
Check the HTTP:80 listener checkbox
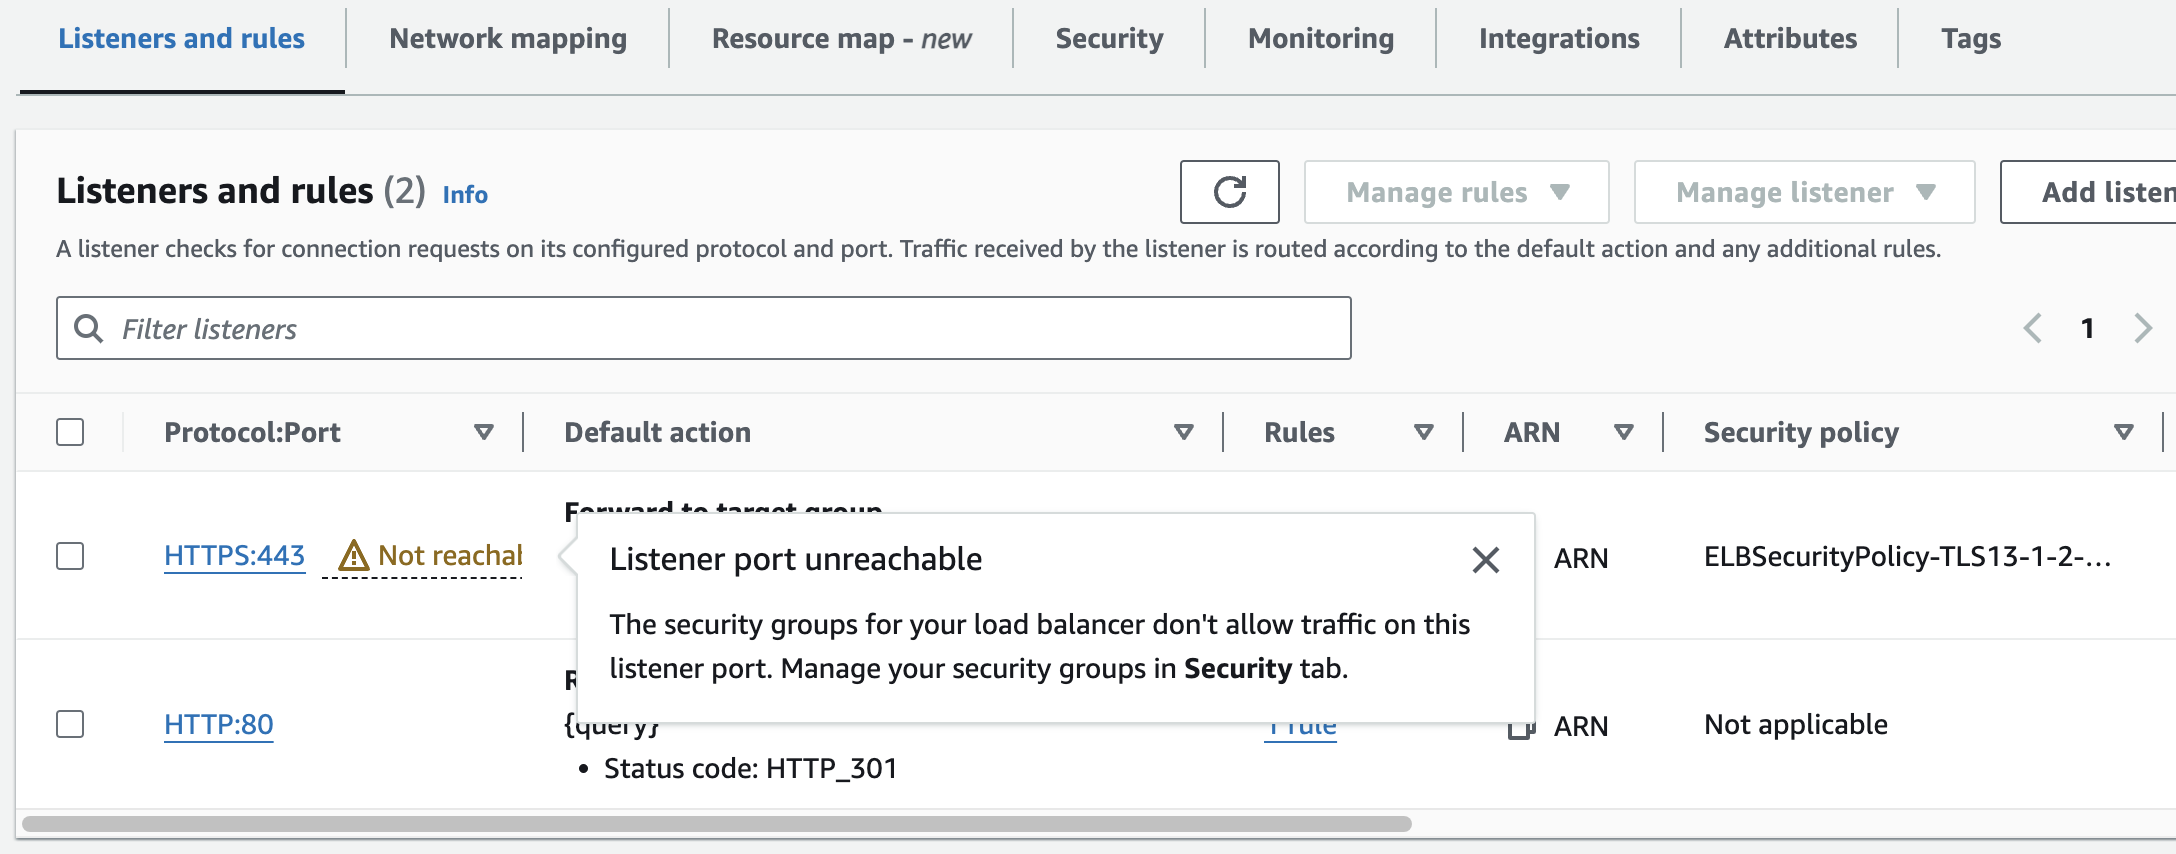click(x=70, y=724)
